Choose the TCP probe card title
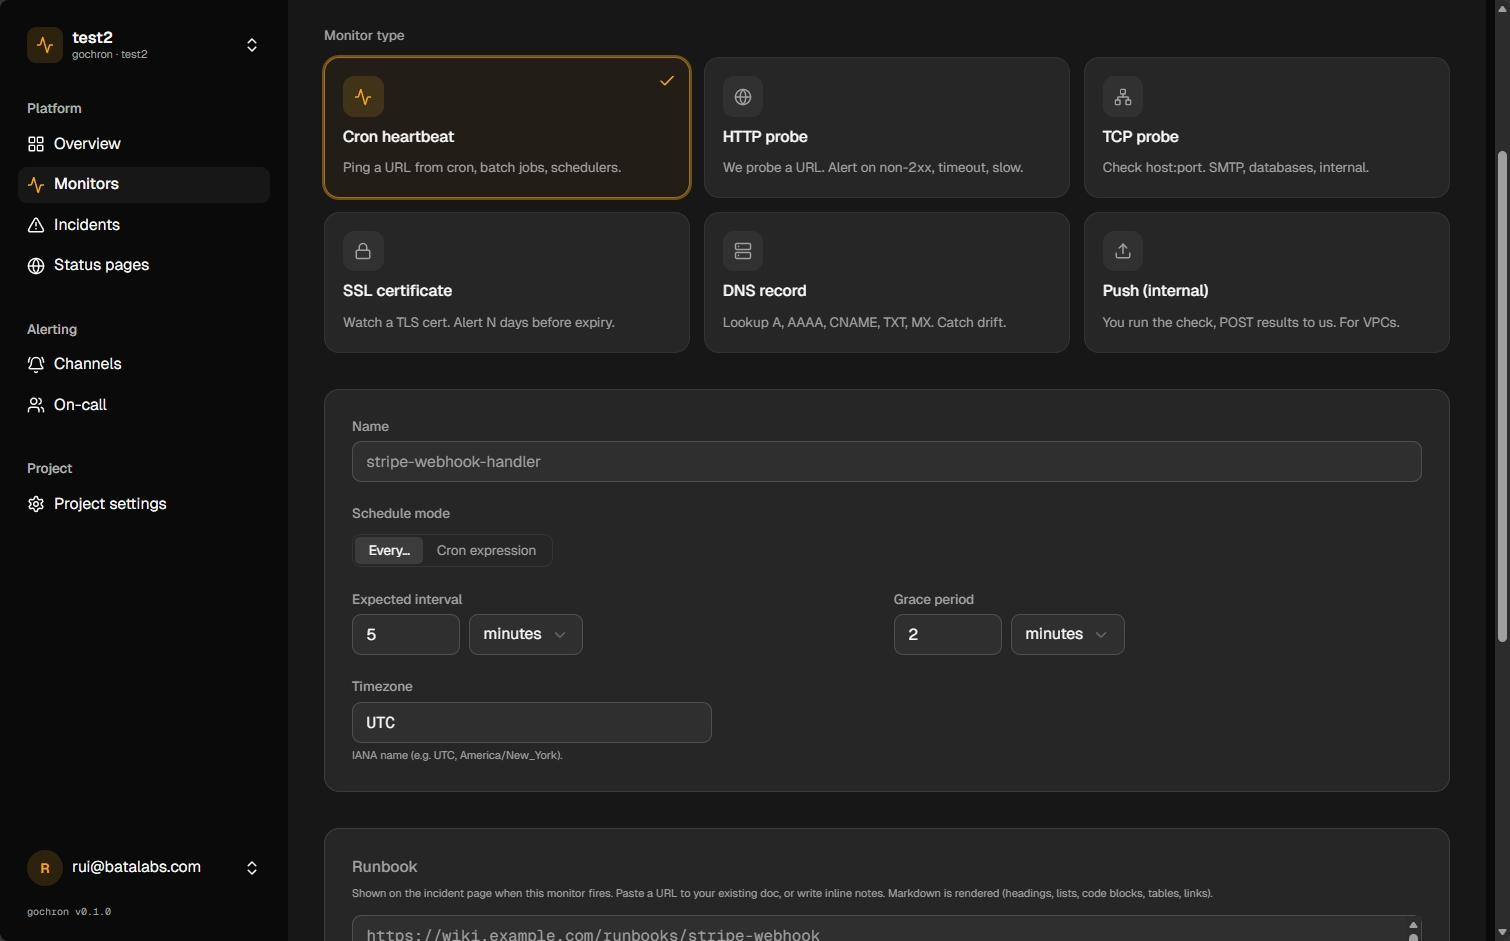This screenshot has width=1510, height=941. pyautogui.click(x=1140, y=137)
